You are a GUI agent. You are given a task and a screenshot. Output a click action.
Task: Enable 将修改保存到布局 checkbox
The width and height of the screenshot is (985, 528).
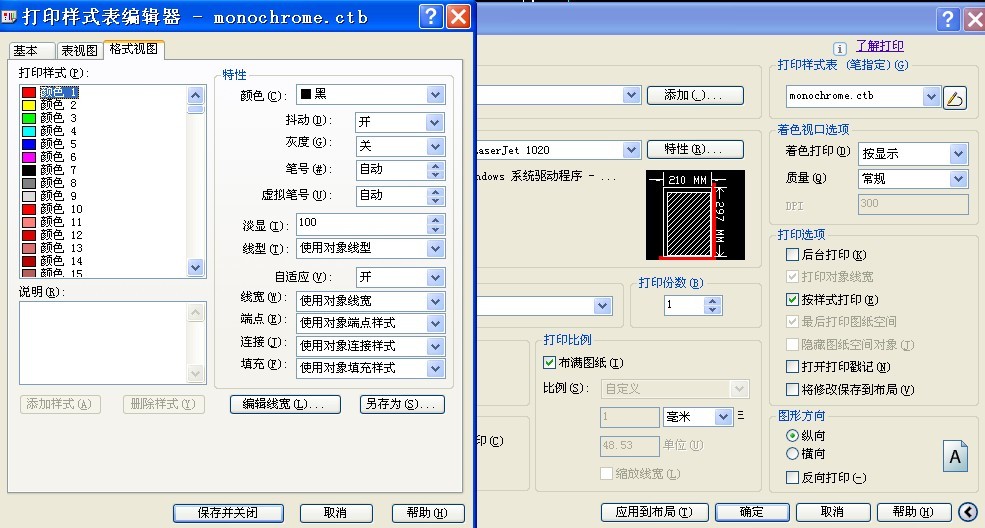point(792,389)
